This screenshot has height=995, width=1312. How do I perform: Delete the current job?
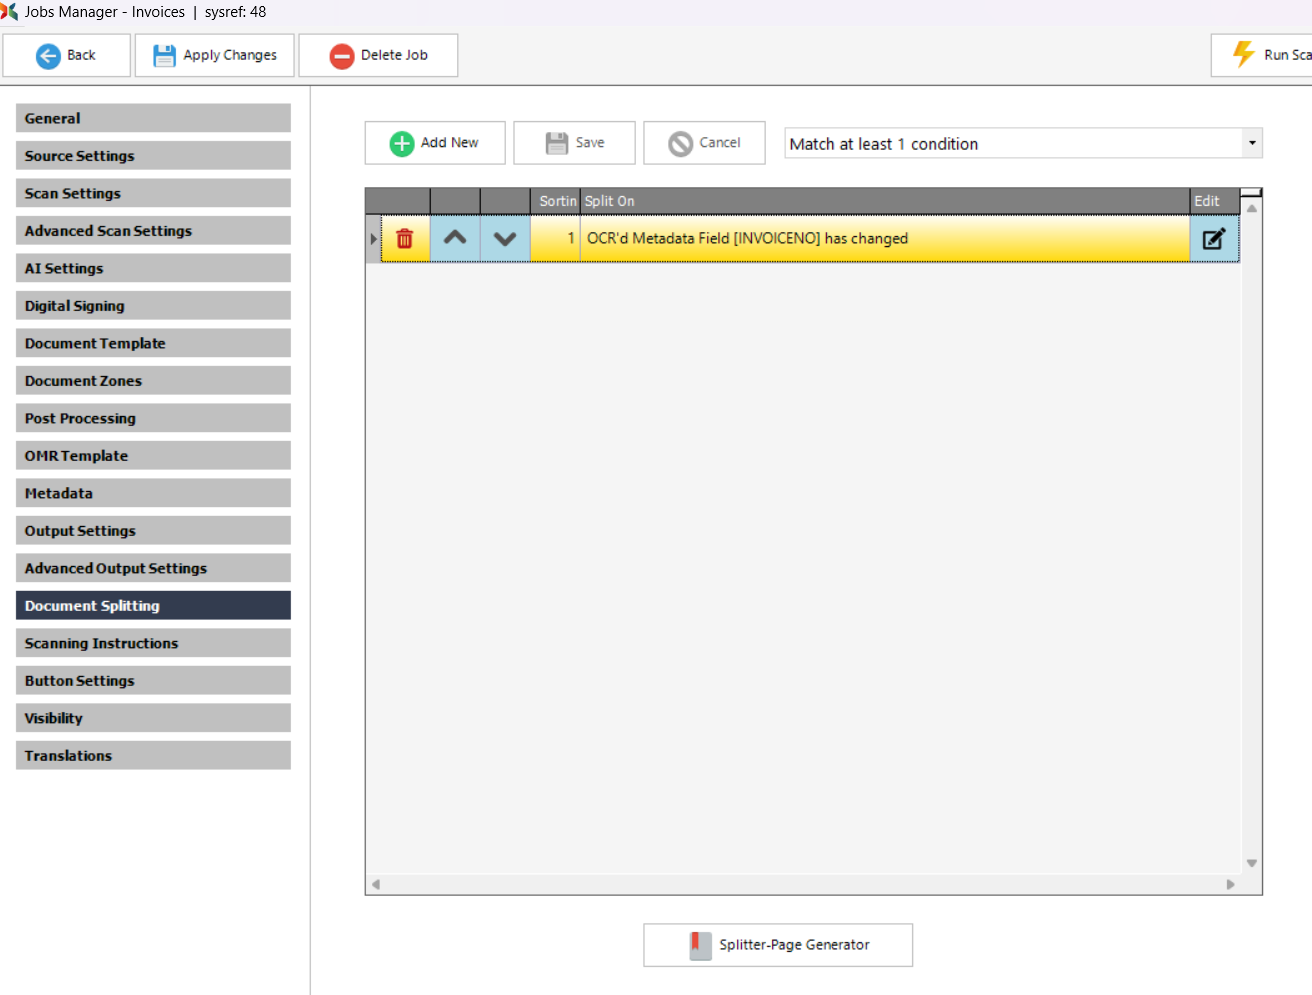(378, 56)
